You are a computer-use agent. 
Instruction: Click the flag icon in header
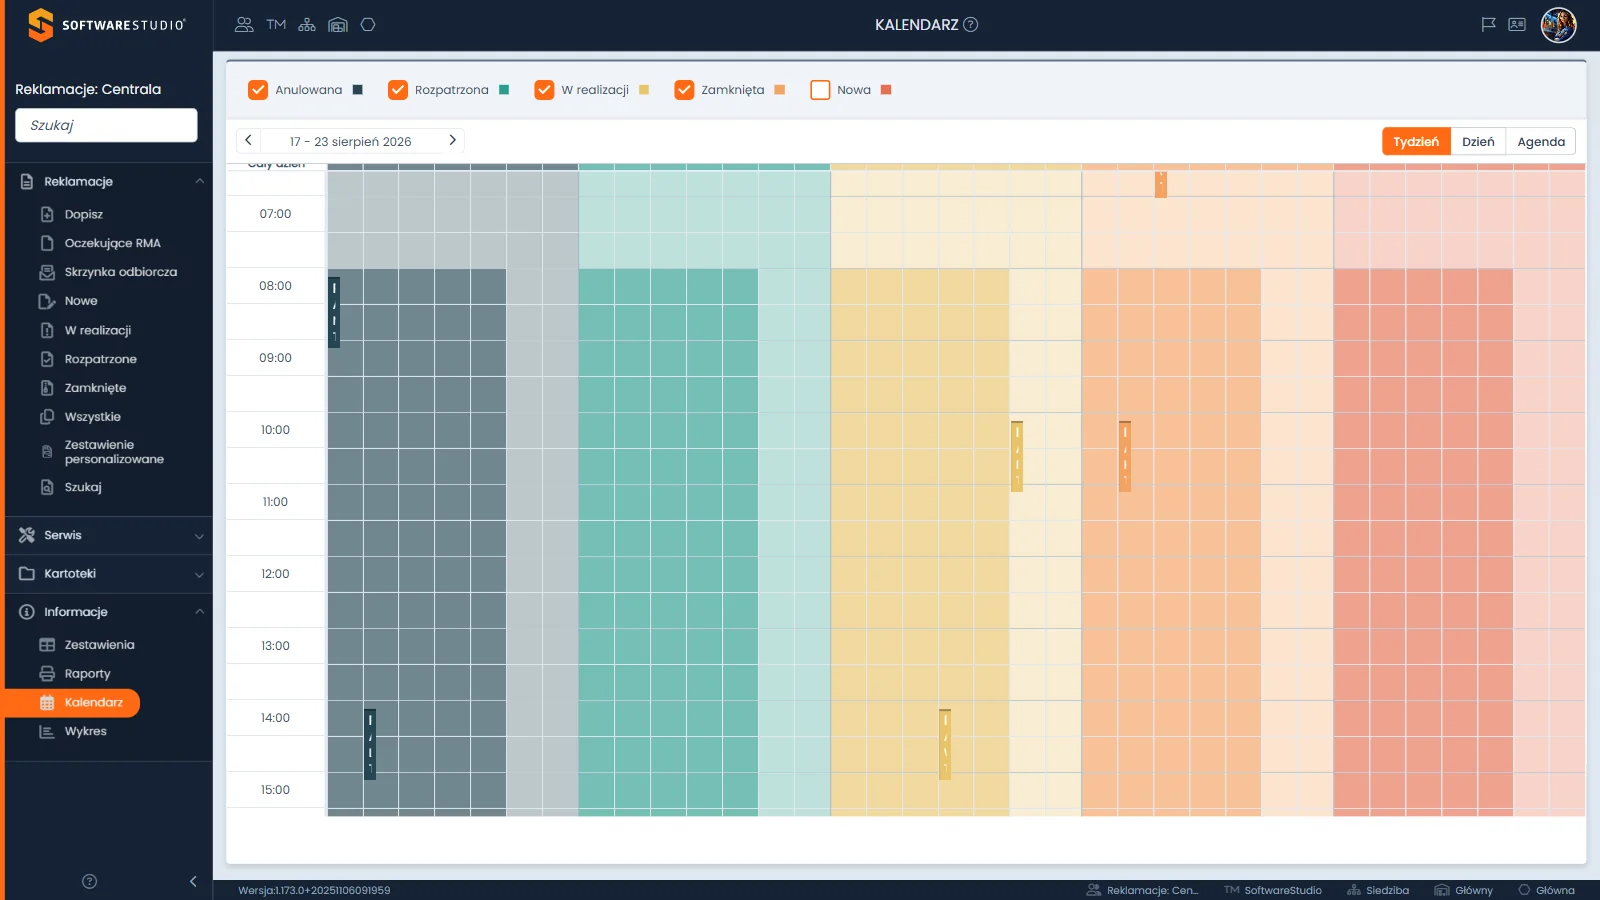(x=1488, y=25)
